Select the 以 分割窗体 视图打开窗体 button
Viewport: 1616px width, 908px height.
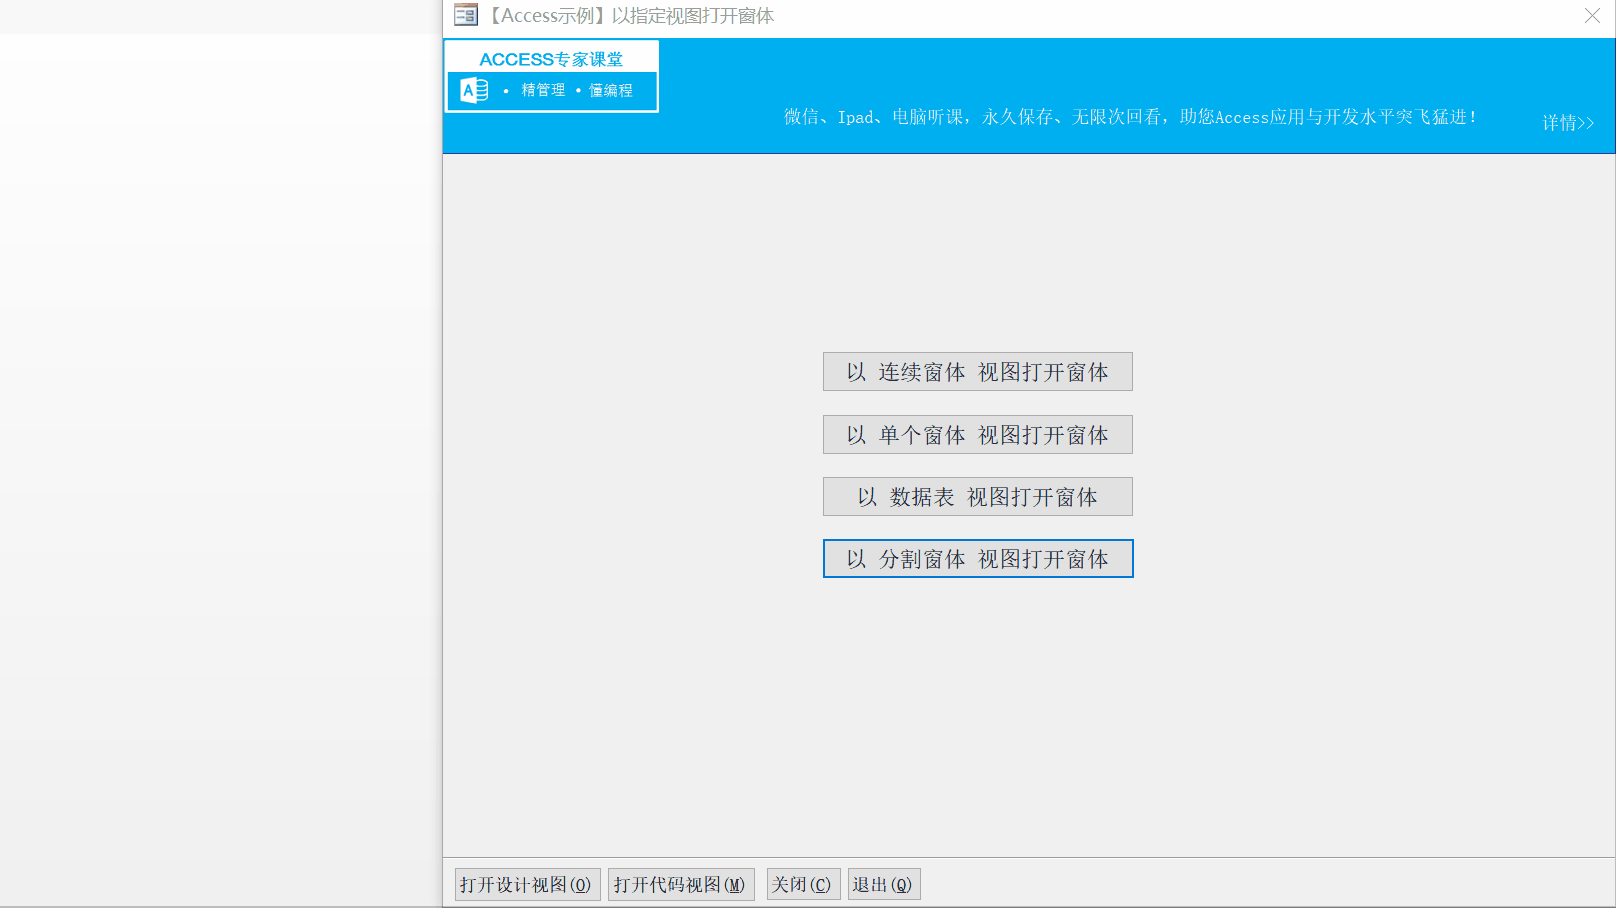click(x=977, y=559)
